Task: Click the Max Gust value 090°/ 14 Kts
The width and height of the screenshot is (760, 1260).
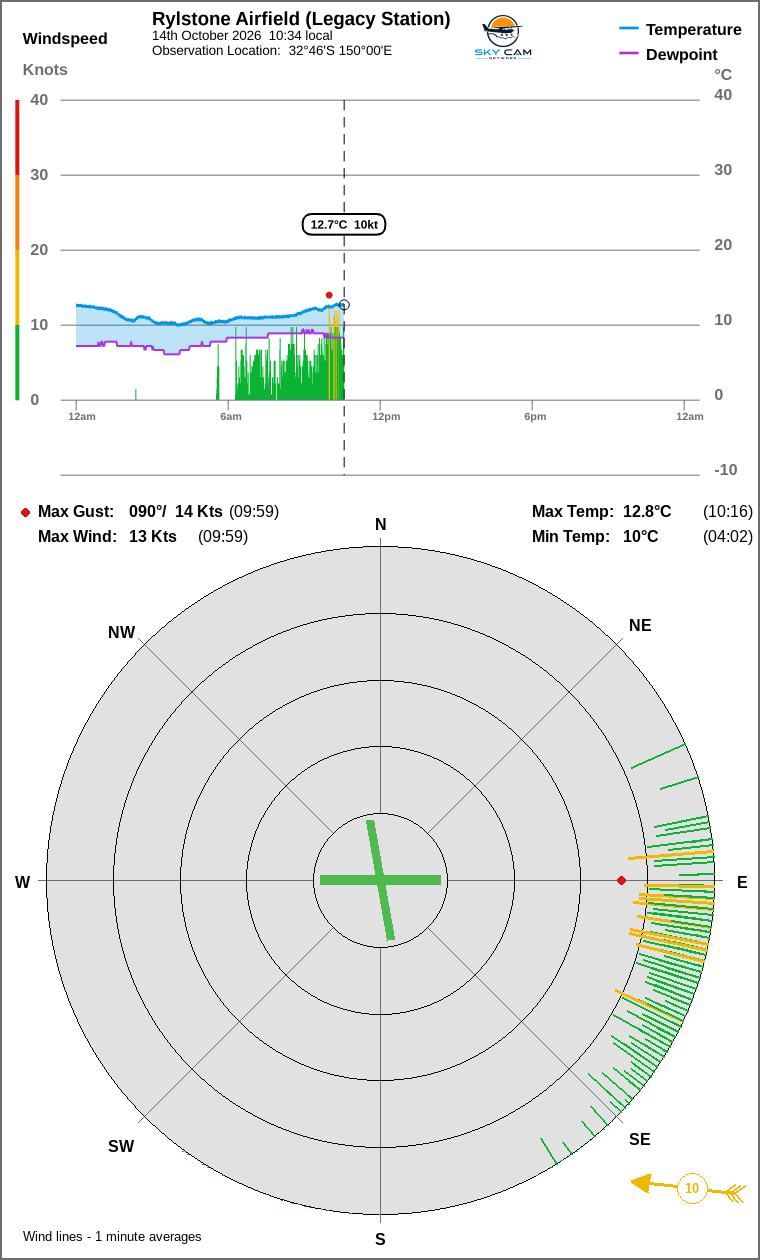Action: [x=176, y=512]
